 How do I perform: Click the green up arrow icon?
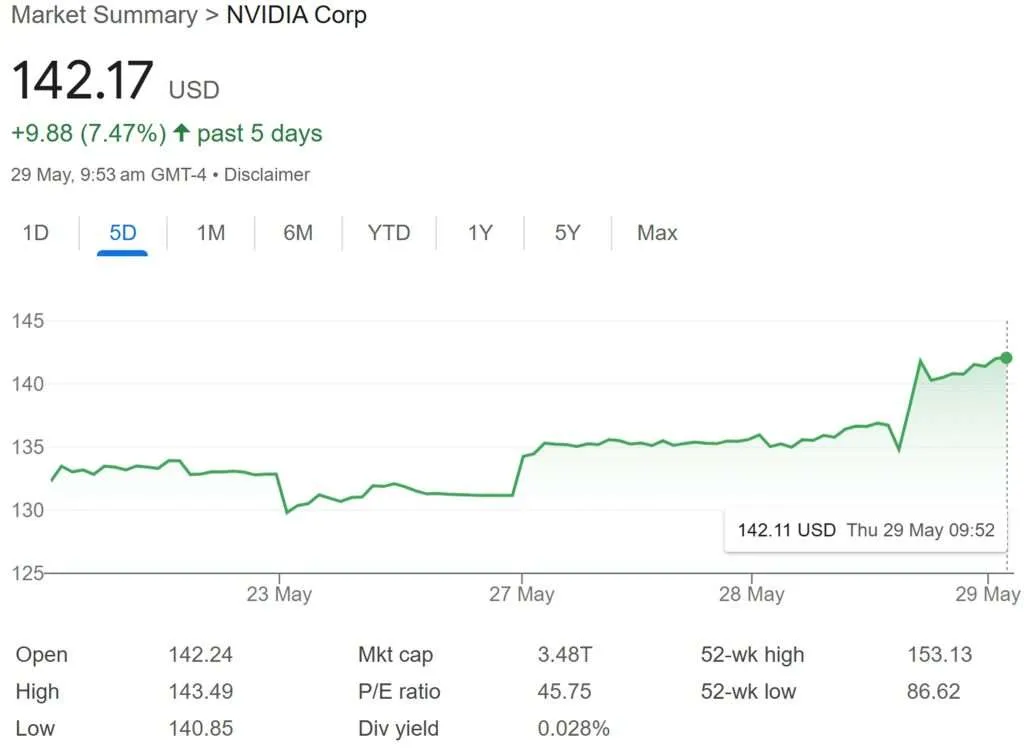[181, 133]
